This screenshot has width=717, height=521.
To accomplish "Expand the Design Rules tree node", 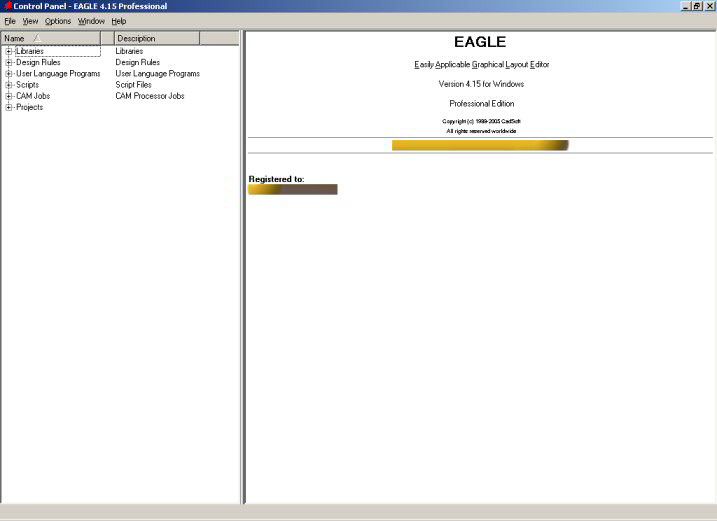I will pos(9,62).
